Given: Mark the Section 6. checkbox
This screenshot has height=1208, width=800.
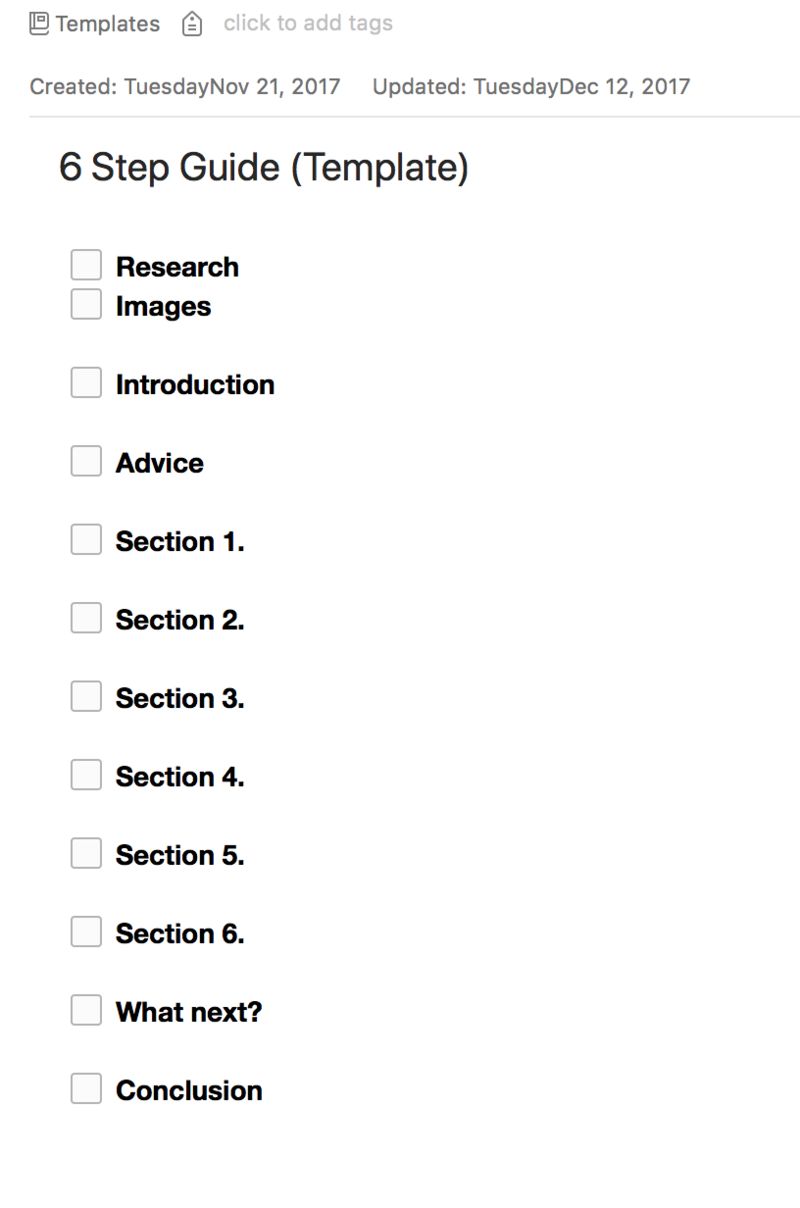Looking at the screenshot, I should tap(86, 932).
